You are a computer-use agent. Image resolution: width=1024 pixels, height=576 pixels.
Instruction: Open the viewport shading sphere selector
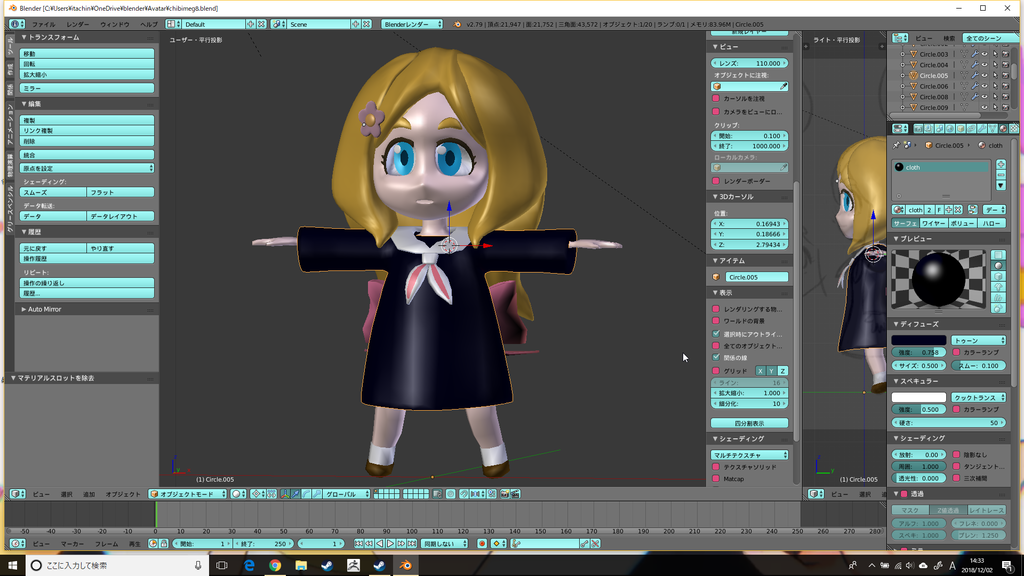[238, 494]
